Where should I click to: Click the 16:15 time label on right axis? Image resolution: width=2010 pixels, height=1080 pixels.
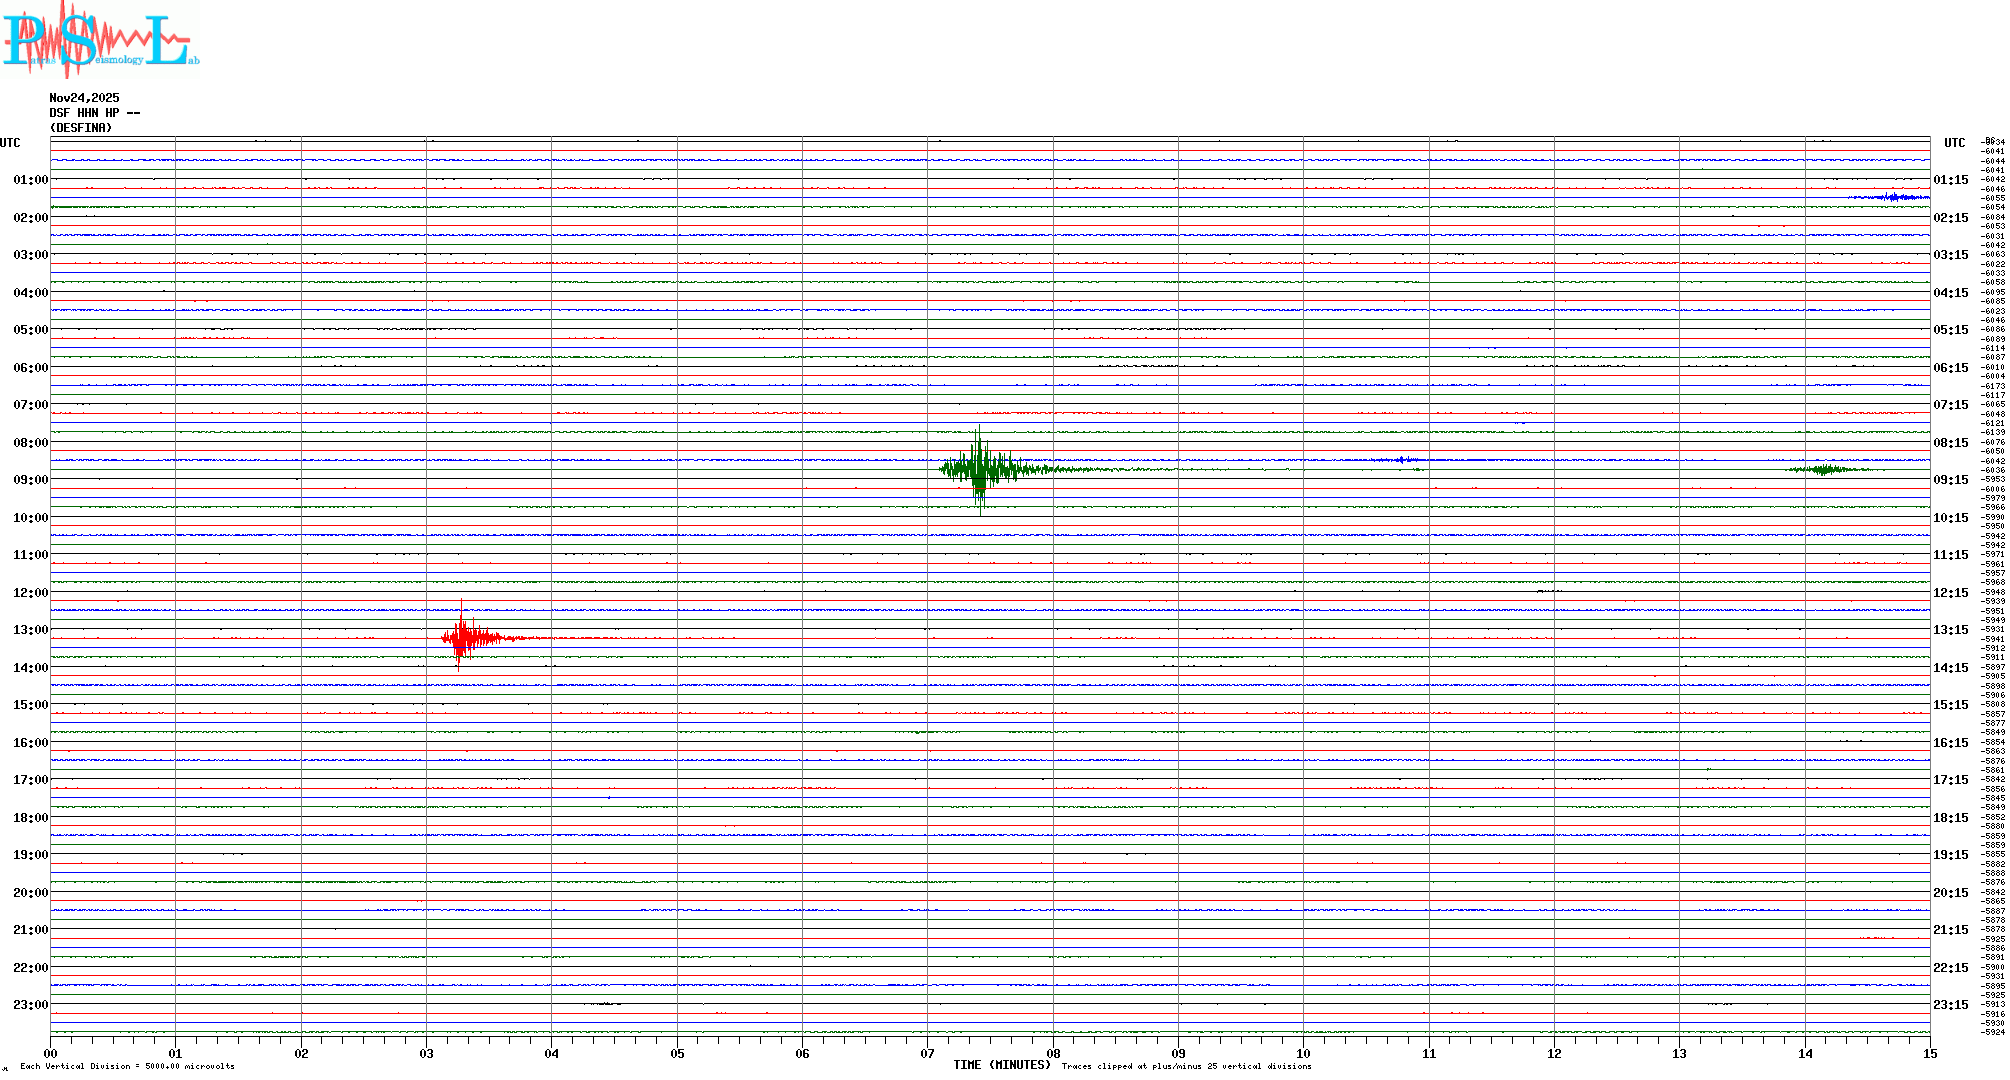(x=1950, y=743)
